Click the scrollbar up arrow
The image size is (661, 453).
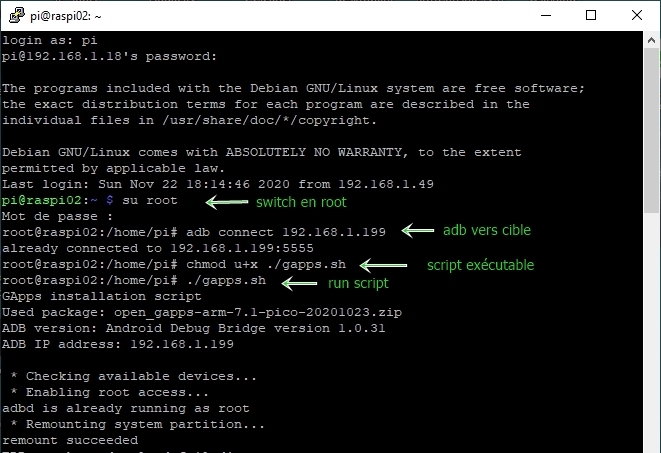[651, 40]
